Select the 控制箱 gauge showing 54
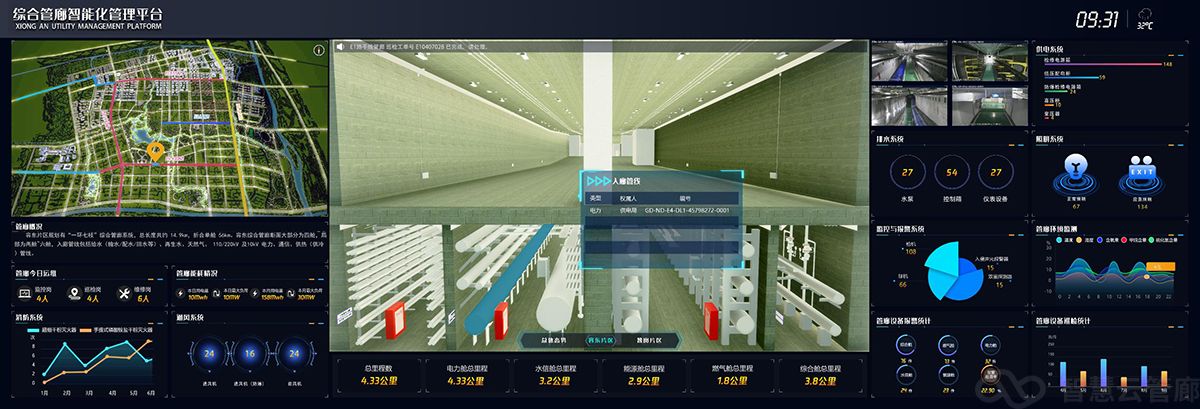 click(951, 172)
